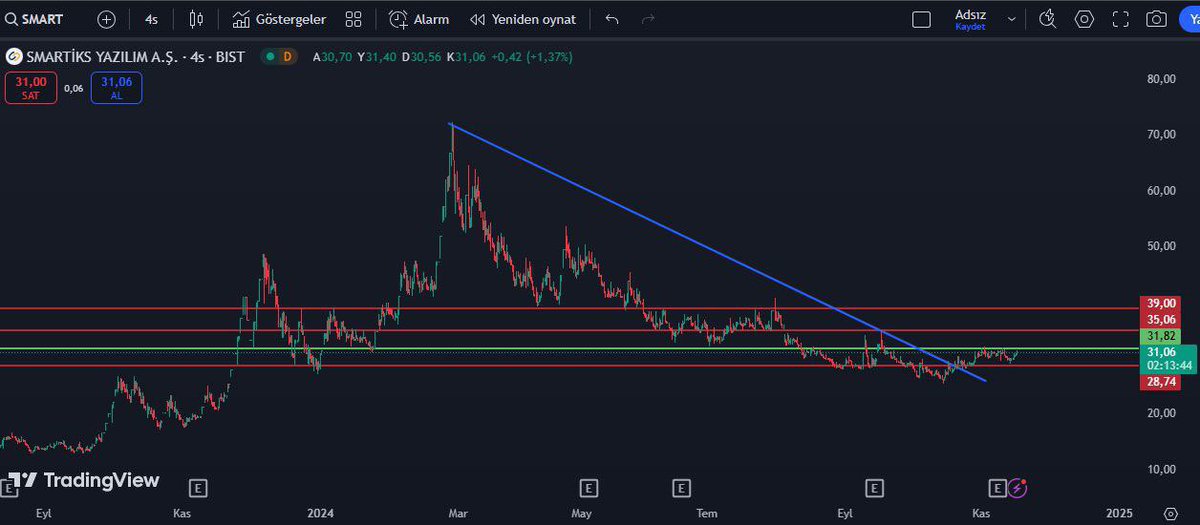Click the 20,00 price scale label
The height and width of the screenshot is (525, 1200).
[x=1161, y=413]
